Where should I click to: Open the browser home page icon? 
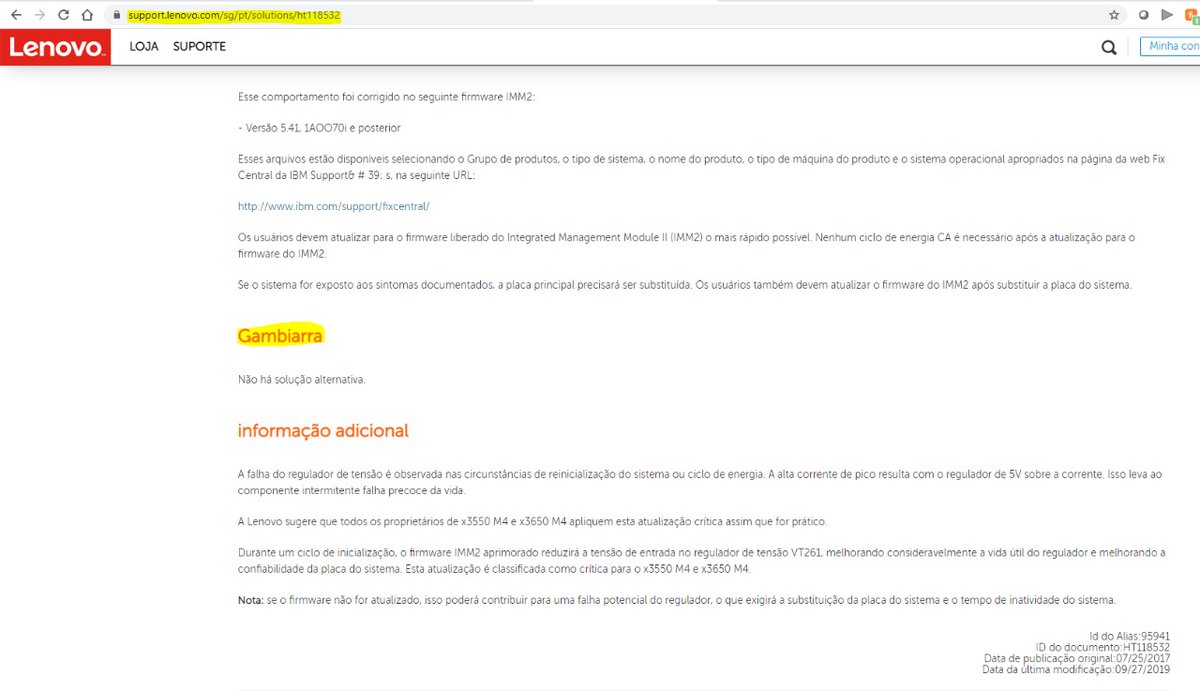(88, 15)
